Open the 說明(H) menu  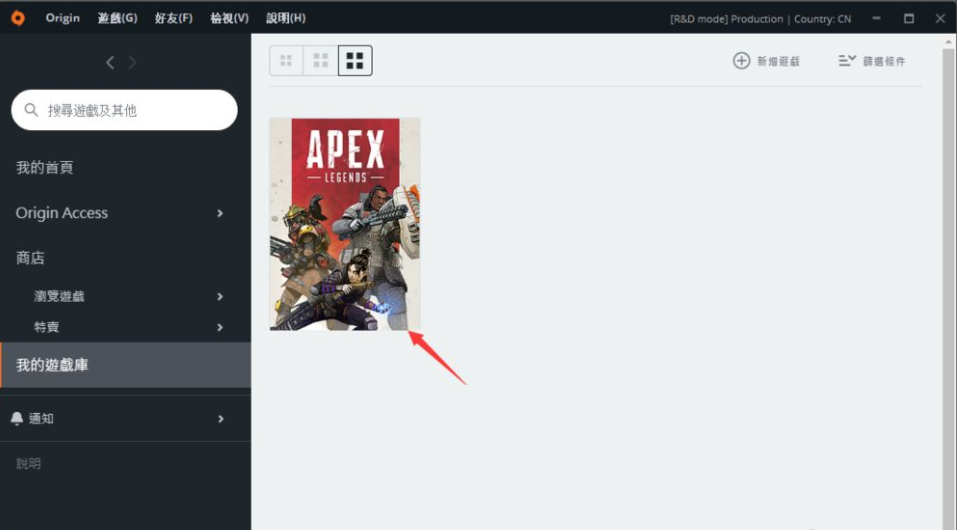pyautogui.click(x=286, y=18)
